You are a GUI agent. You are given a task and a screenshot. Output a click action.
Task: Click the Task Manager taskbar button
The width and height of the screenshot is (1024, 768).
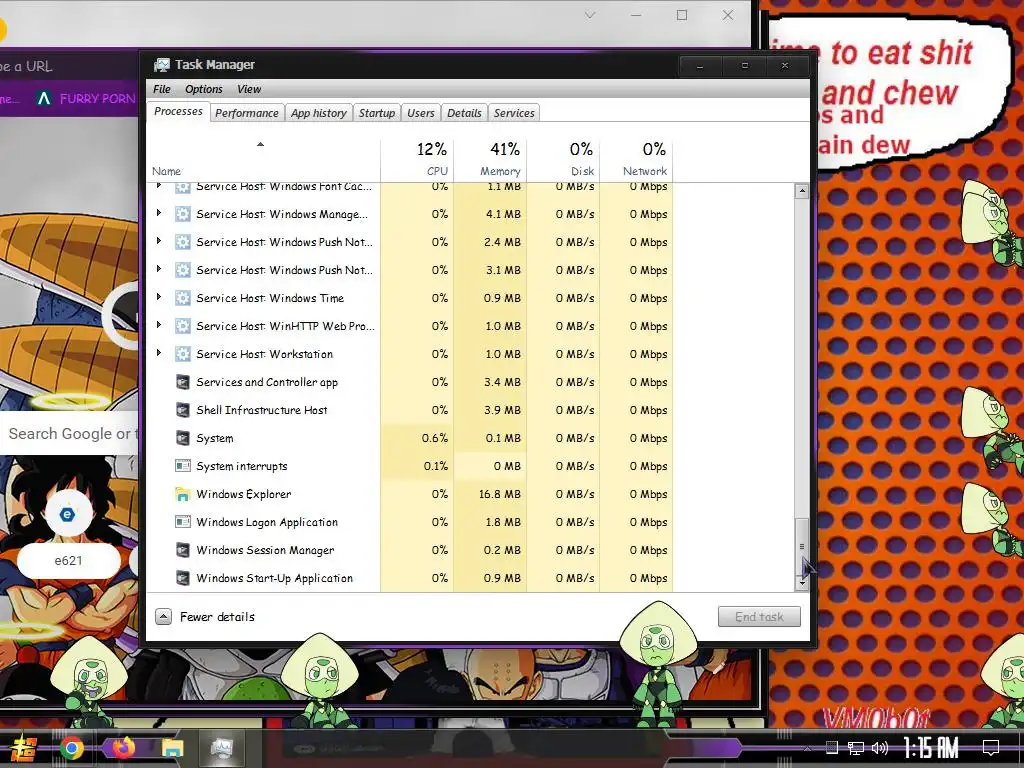tap(222, 748)
